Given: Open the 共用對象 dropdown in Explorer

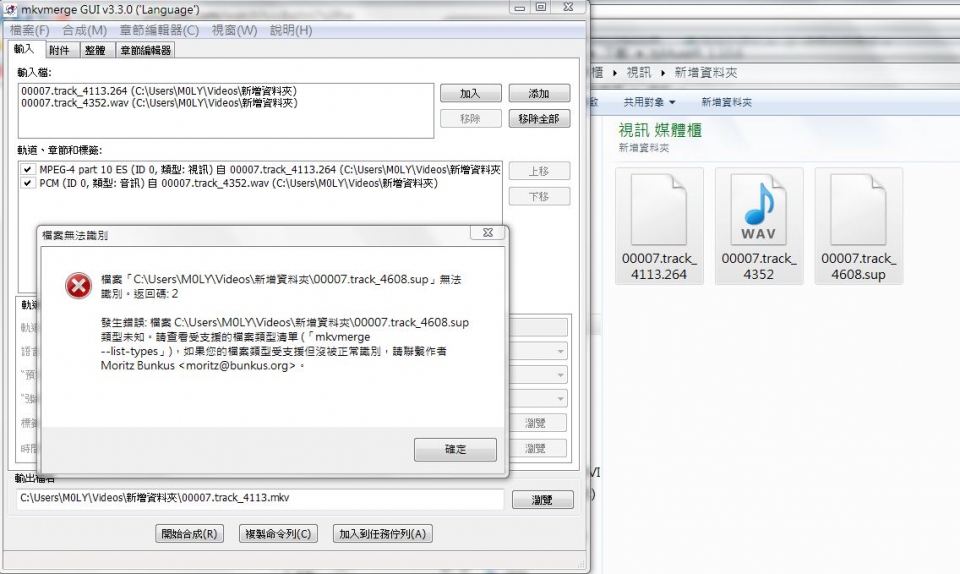Looking at the screenshot, I should click(649, 102).
